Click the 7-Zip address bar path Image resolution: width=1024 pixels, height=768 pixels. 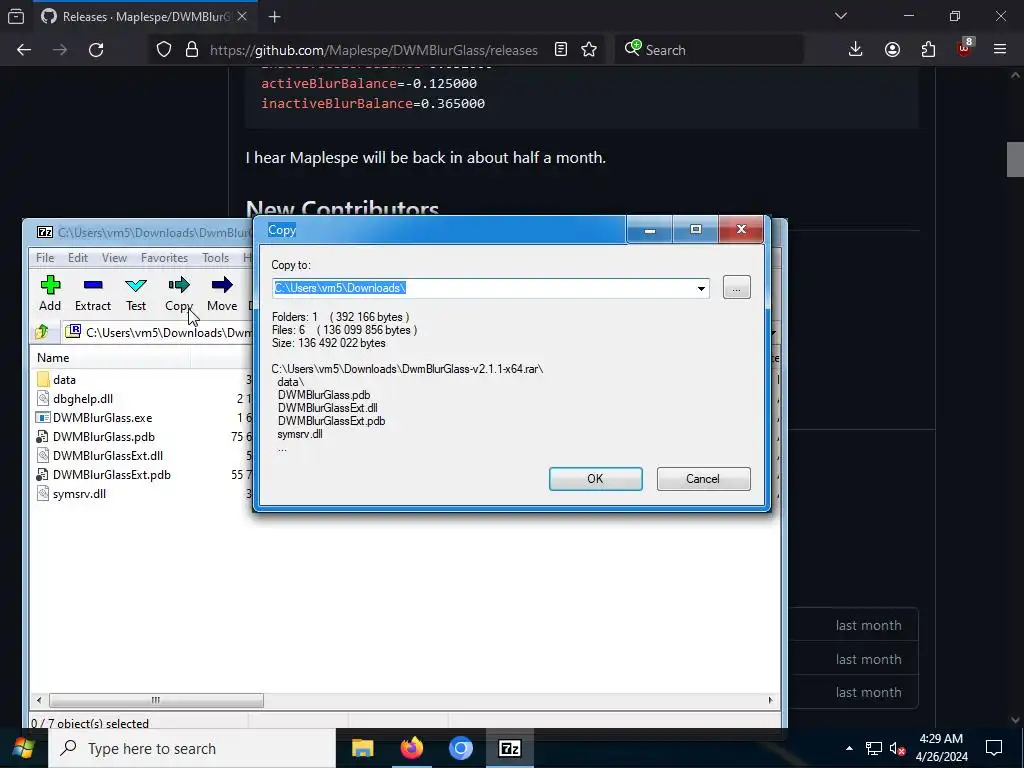click(168, 332)
